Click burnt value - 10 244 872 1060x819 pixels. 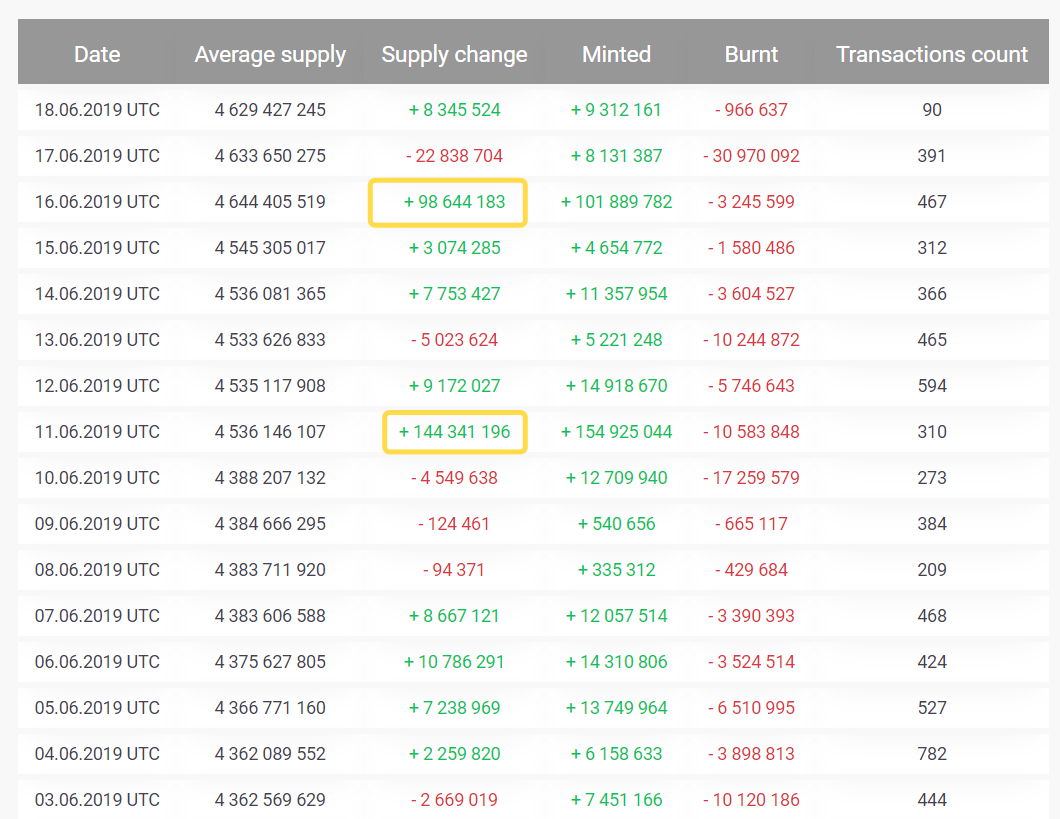(751, 339)
